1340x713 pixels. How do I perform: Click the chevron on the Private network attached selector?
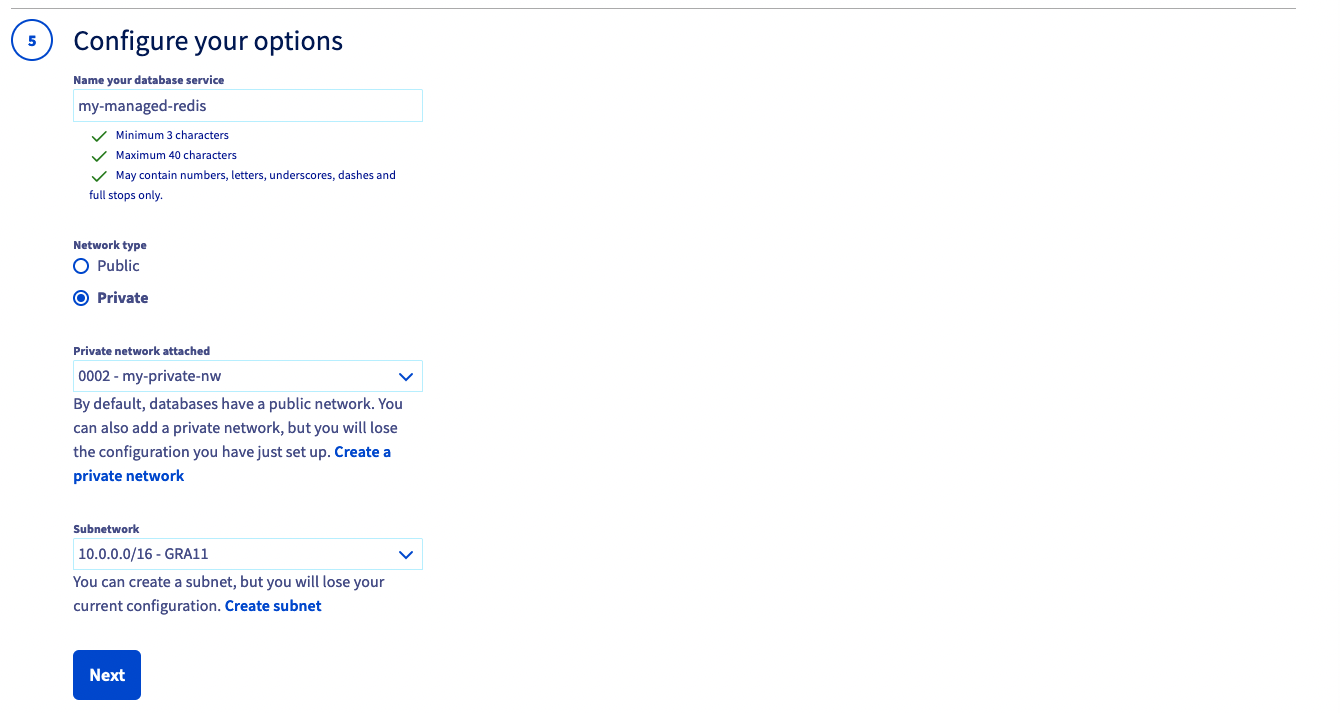[x=406, y=375]
